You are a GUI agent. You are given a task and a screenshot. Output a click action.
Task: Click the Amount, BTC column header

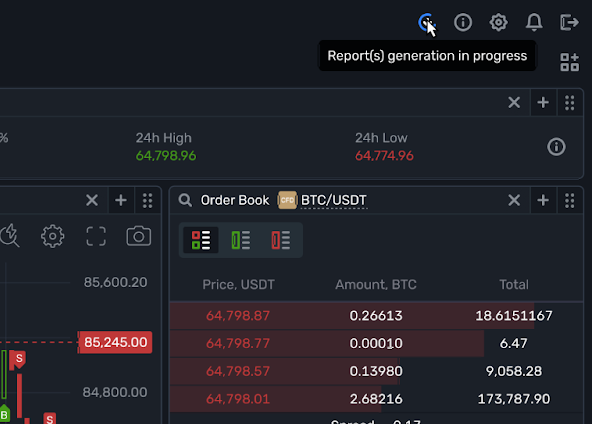[376, 284]
